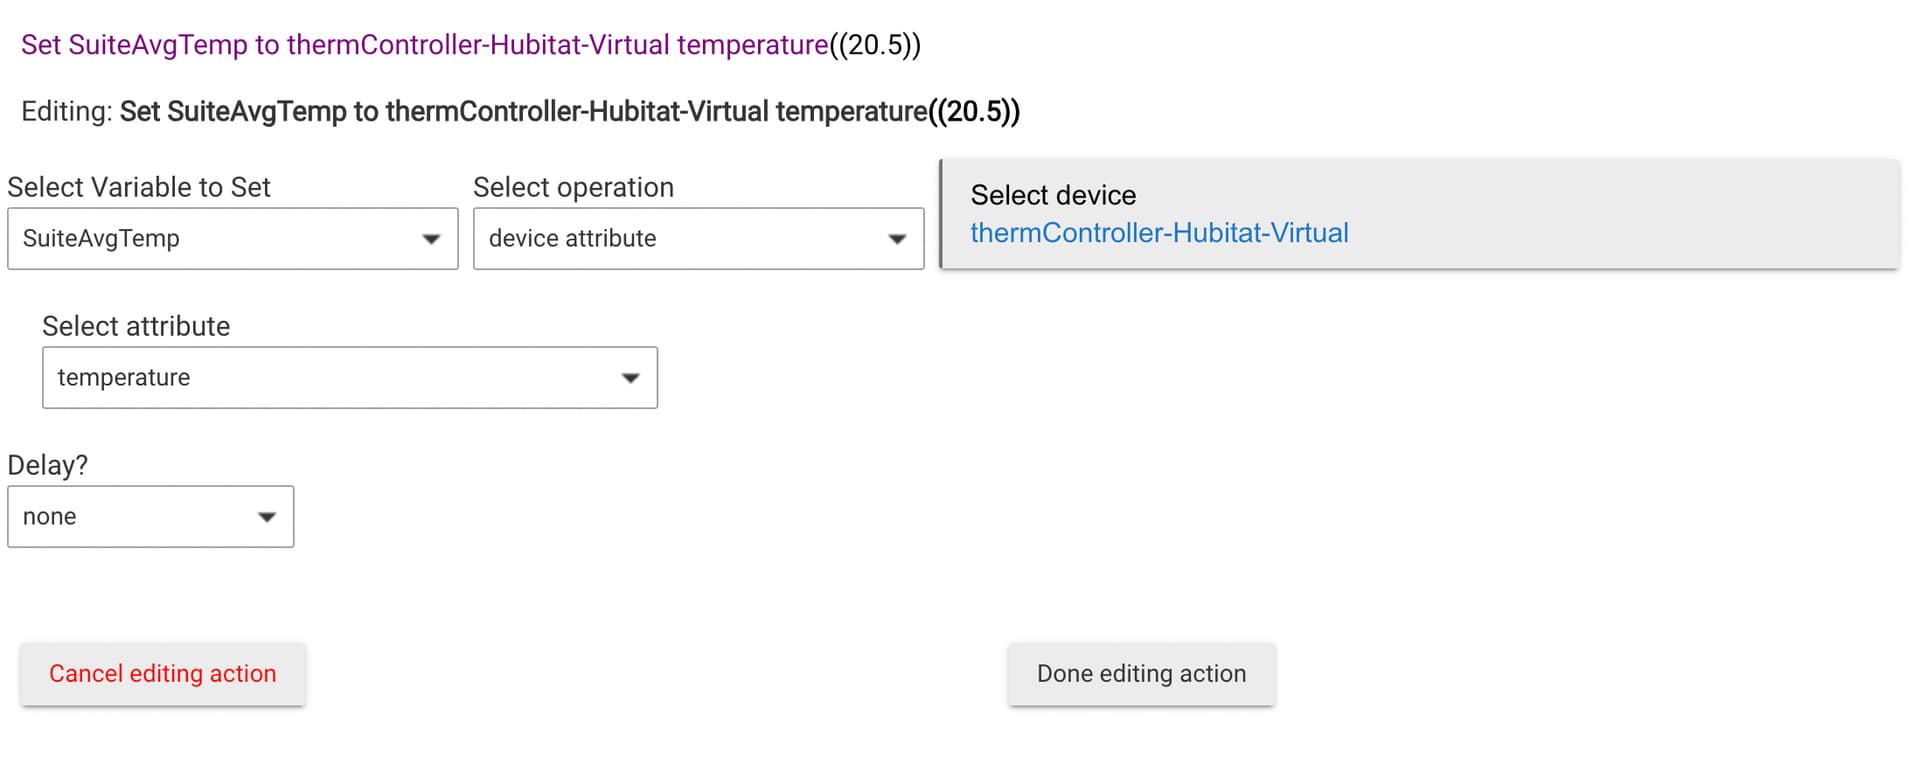Click the Select device heading text
The height and width of the screenshot is (757, 1920).
pyautogui.click(x=1053, y=195)
